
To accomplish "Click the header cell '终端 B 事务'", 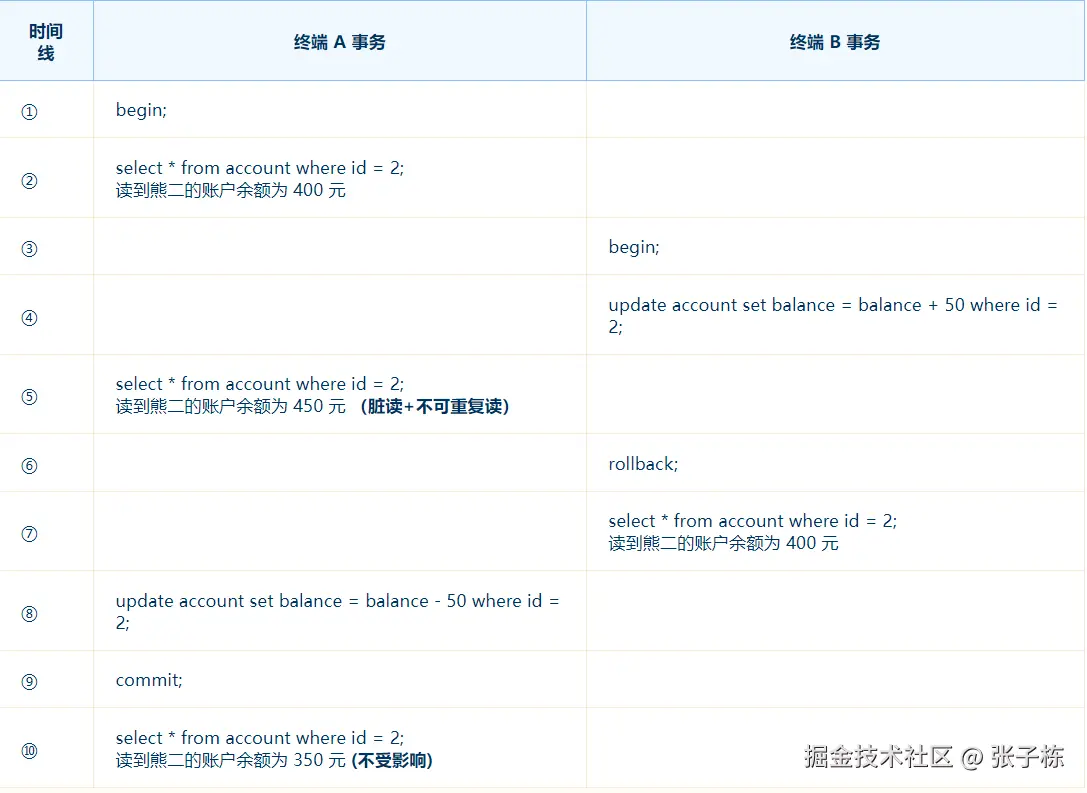I will coord(835,42).
